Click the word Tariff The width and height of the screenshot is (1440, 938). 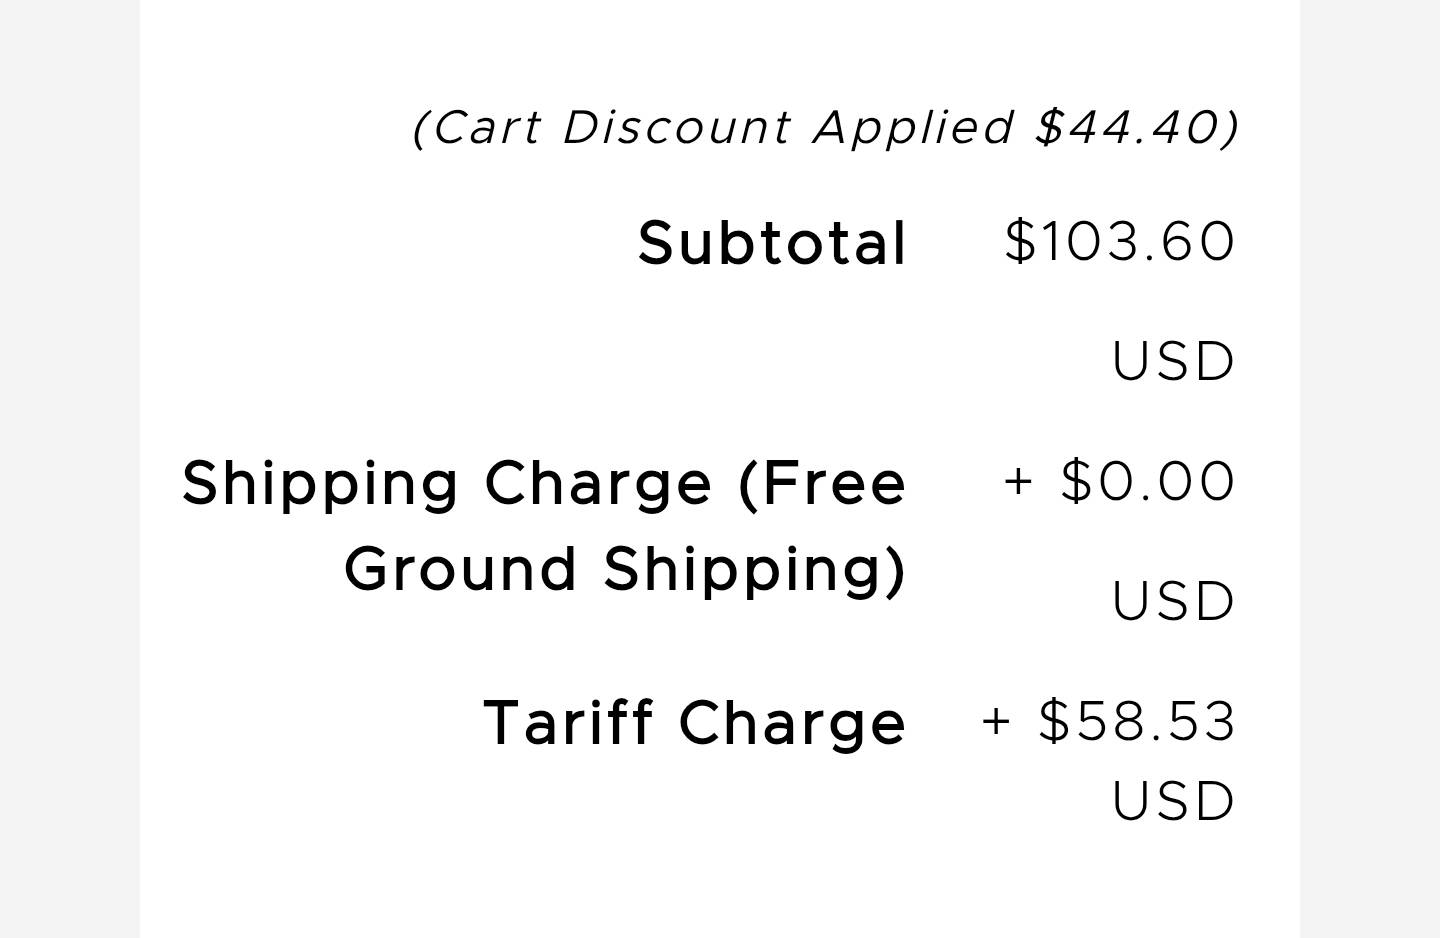568,723
